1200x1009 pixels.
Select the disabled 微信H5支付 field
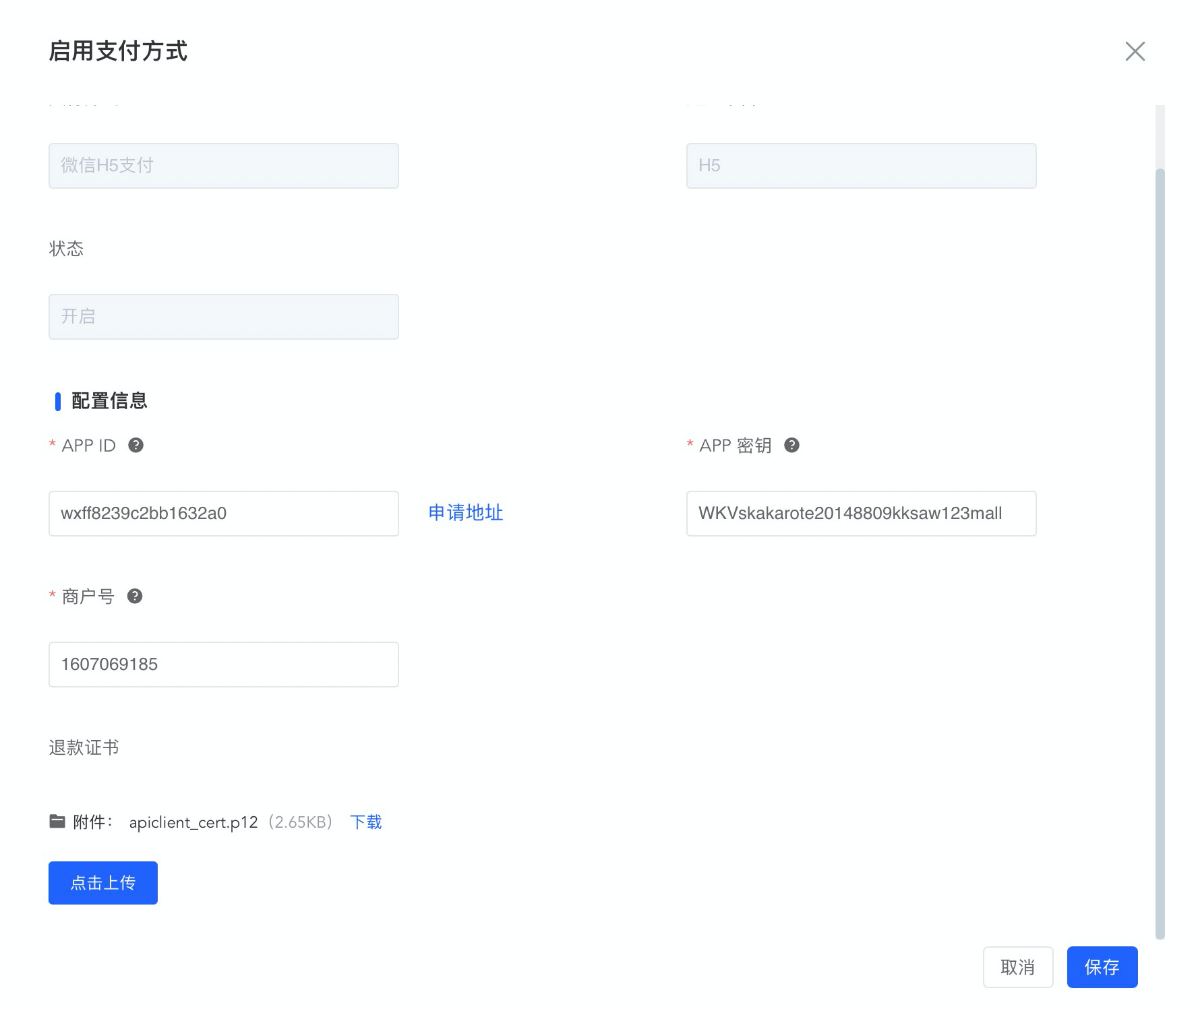pos(223,165)
